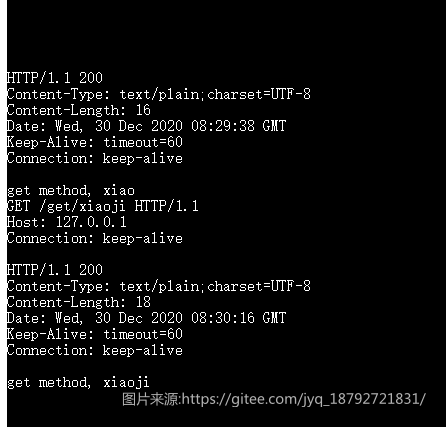Click the Content-Length: 16 line
The image size is (446, 427).
click(x=79, y=110)
